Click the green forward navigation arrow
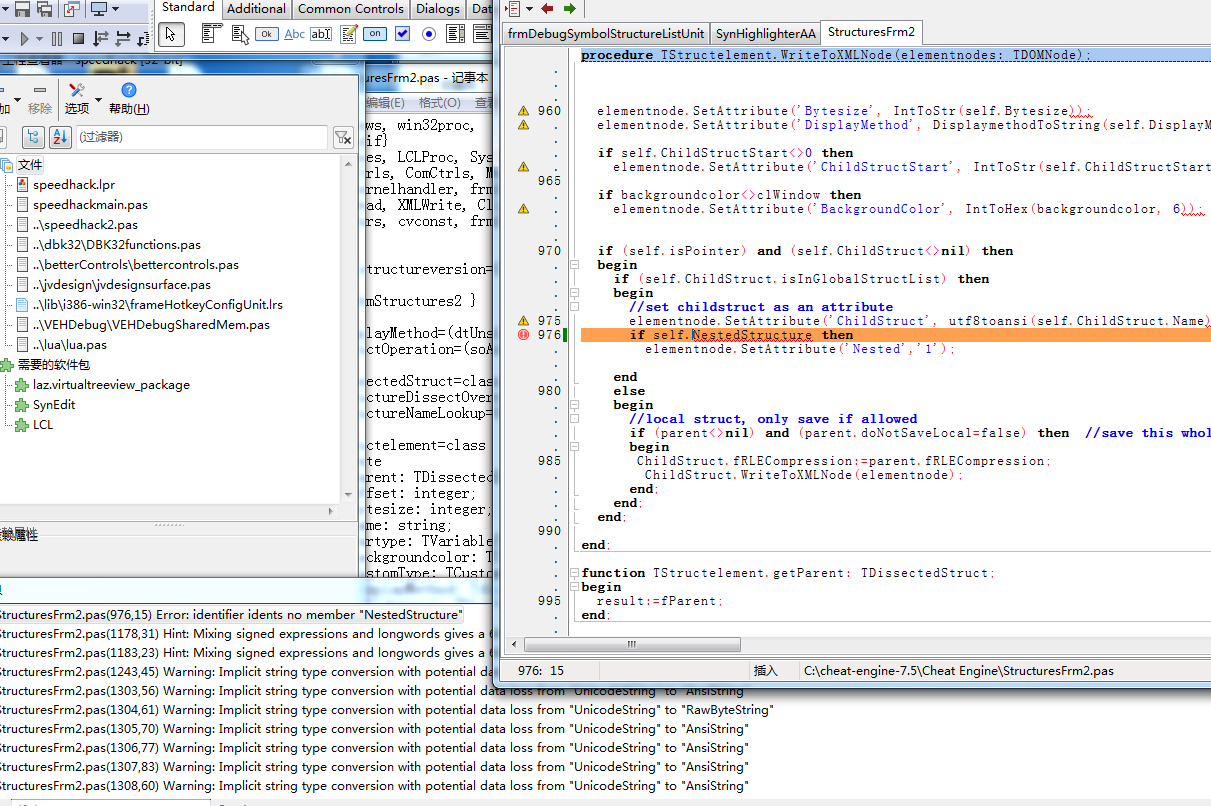The width and height of the screenshot is (1211, 806). [570, 9]
